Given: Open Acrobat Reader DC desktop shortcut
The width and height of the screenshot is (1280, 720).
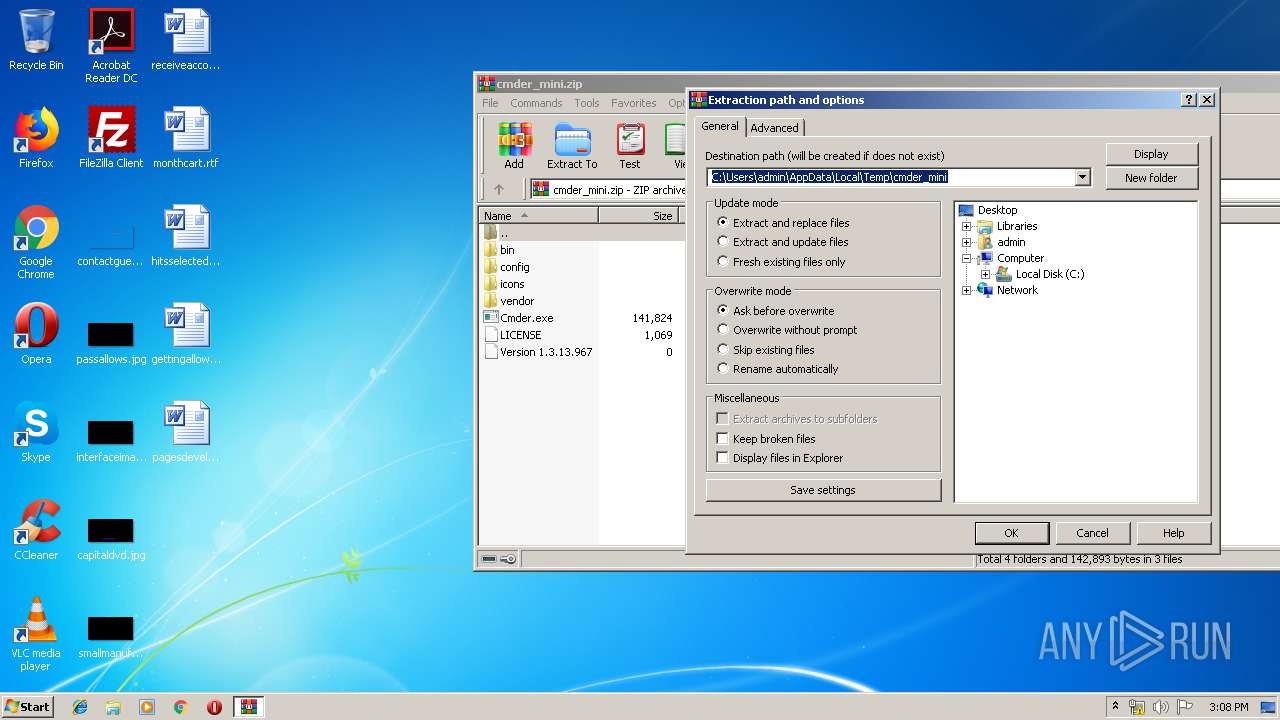Looking at the screenshot, I should coord(111,46).
